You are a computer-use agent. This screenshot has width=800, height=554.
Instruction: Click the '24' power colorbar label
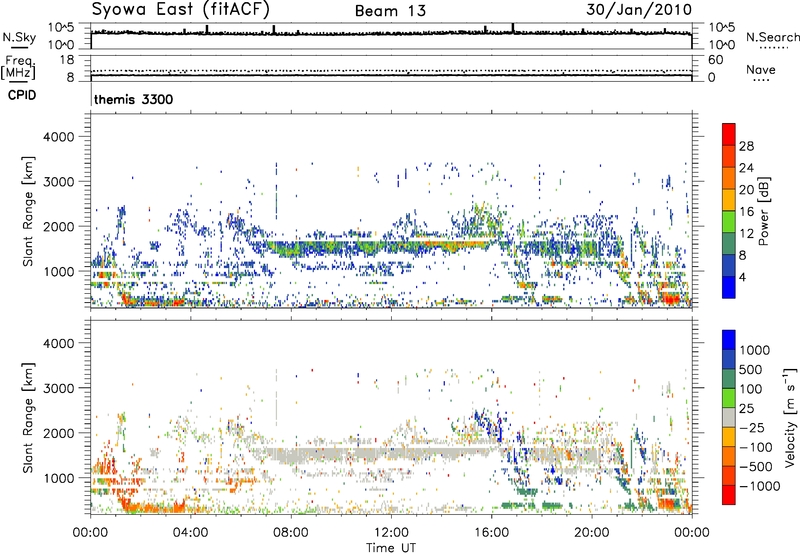click(x=746, y=168)
